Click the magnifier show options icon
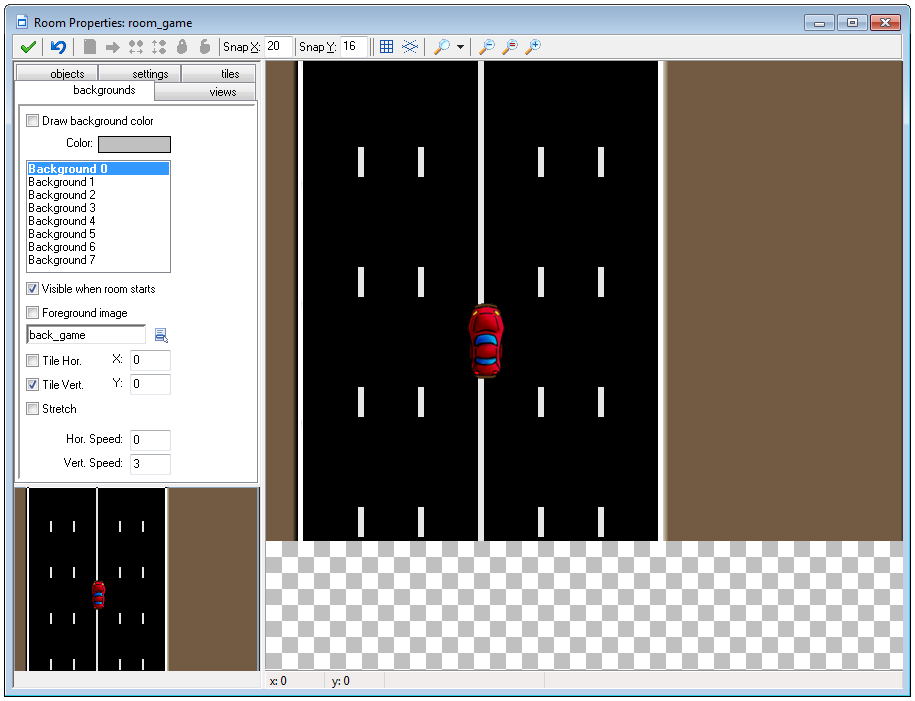The image size is (915, 701). 442,47
